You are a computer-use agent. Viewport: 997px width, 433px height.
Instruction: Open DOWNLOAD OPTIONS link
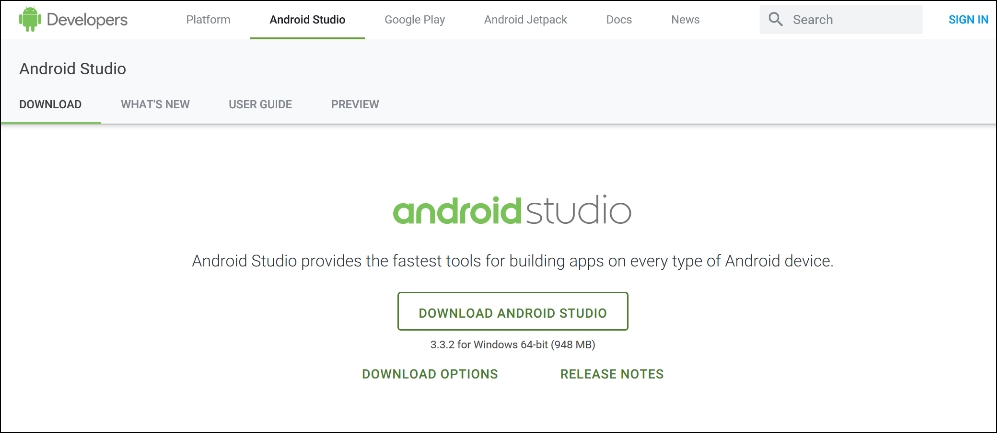[x=430, y=374]
